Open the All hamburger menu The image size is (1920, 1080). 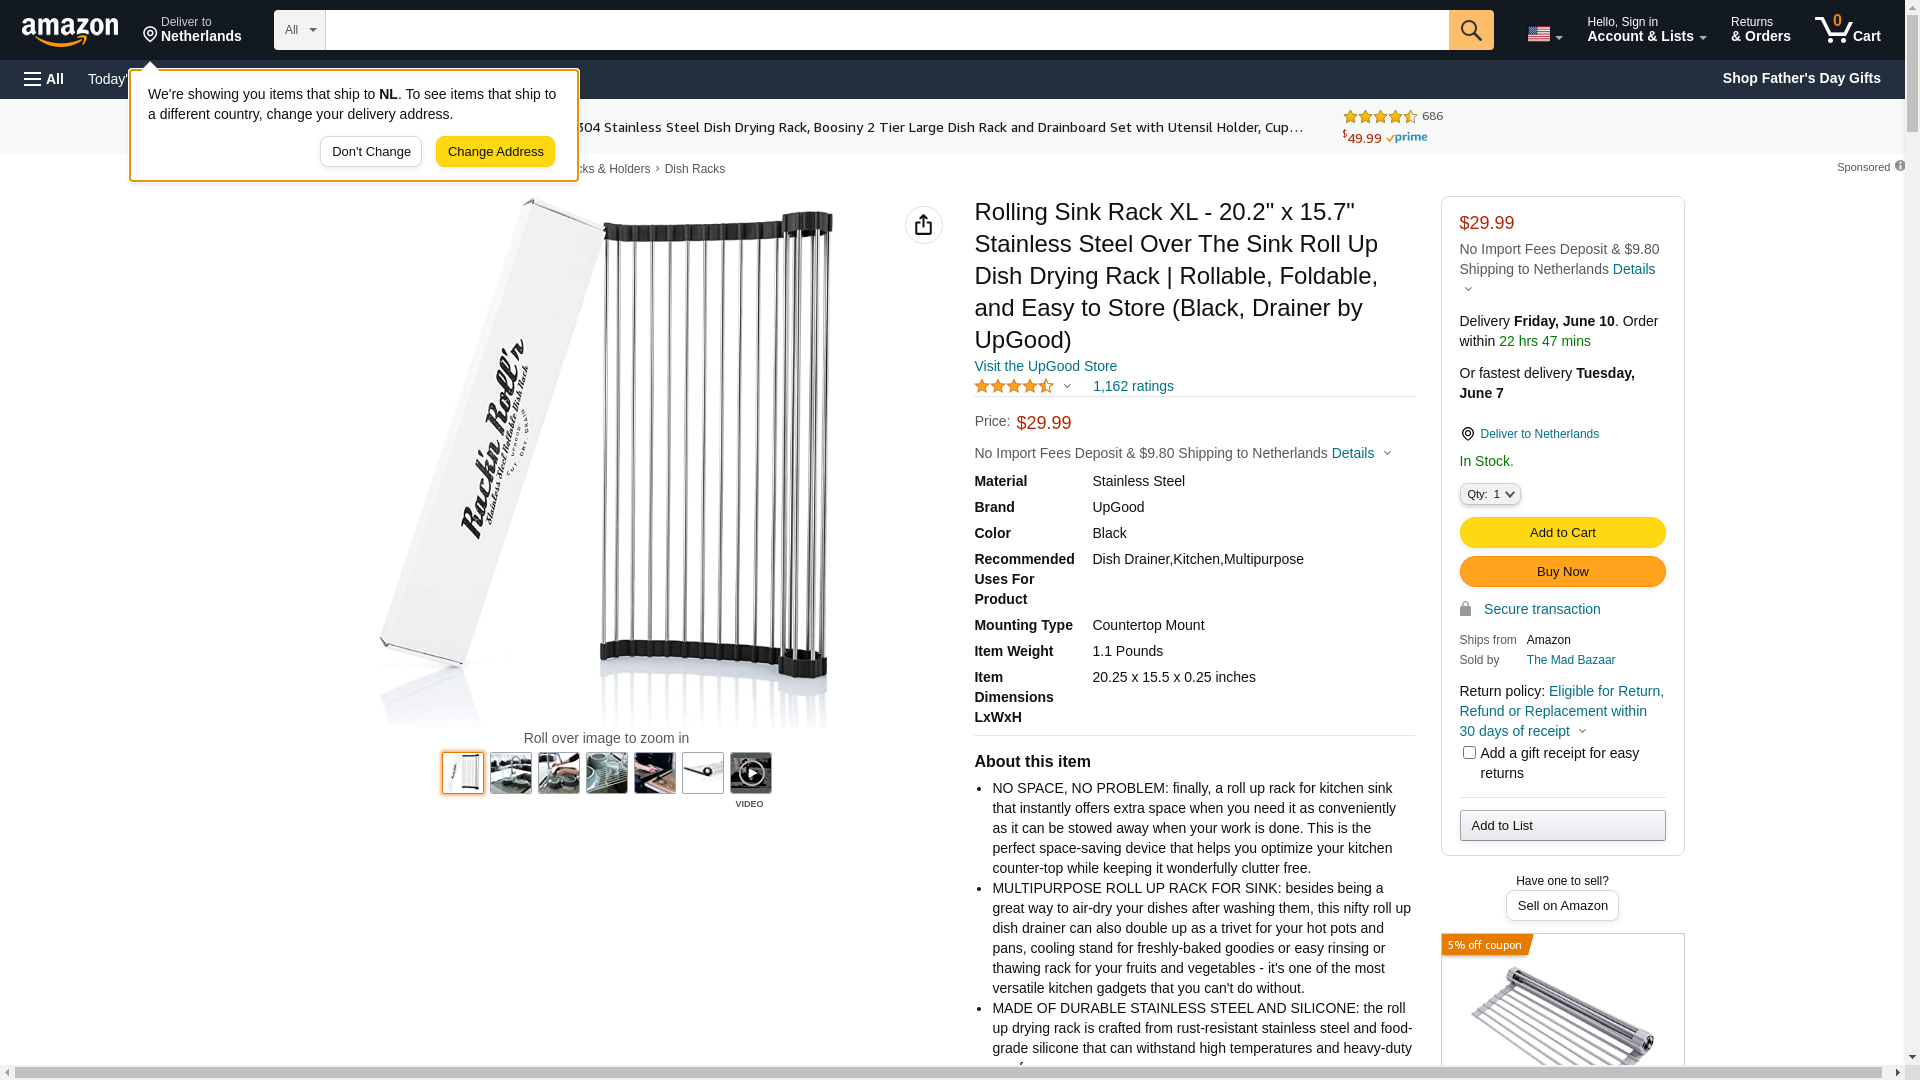click(44, 79)
